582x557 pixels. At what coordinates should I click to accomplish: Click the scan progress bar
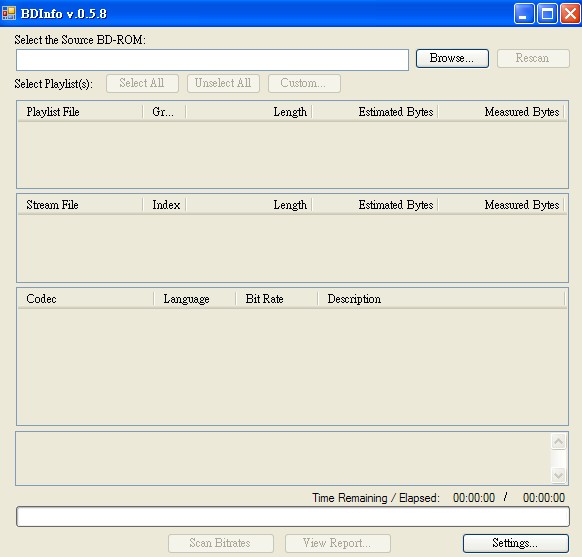pyautogui.click(x=293, y=517)
